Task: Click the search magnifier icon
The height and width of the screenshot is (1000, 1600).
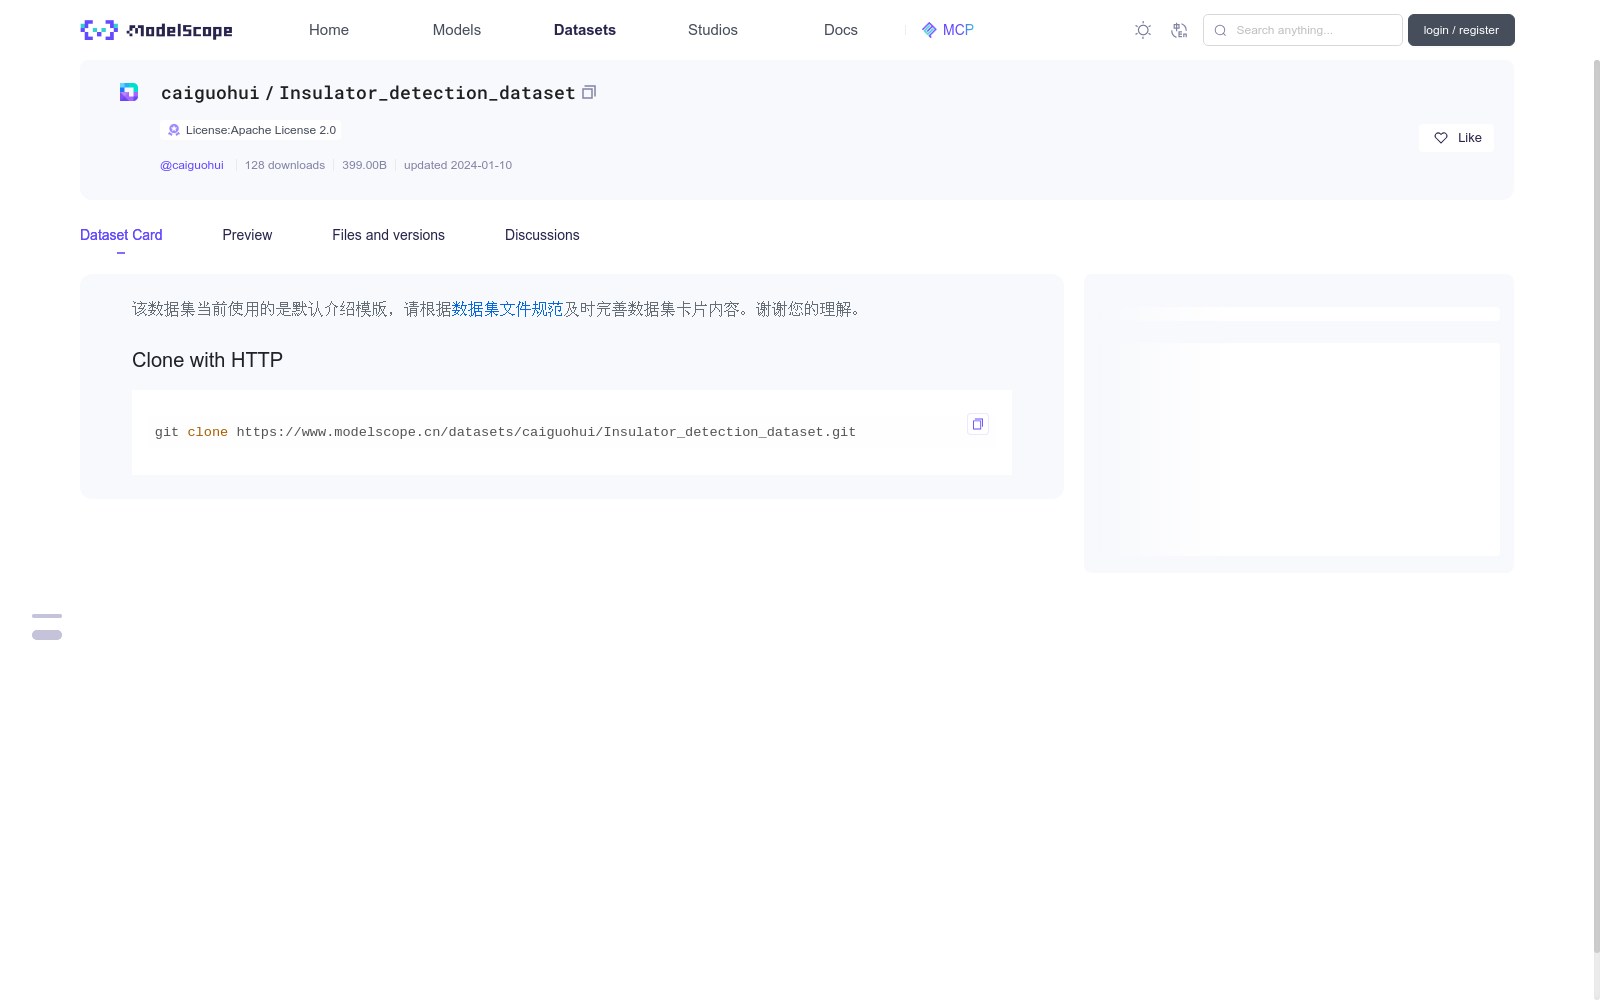Action: [x=1220, y=30]
